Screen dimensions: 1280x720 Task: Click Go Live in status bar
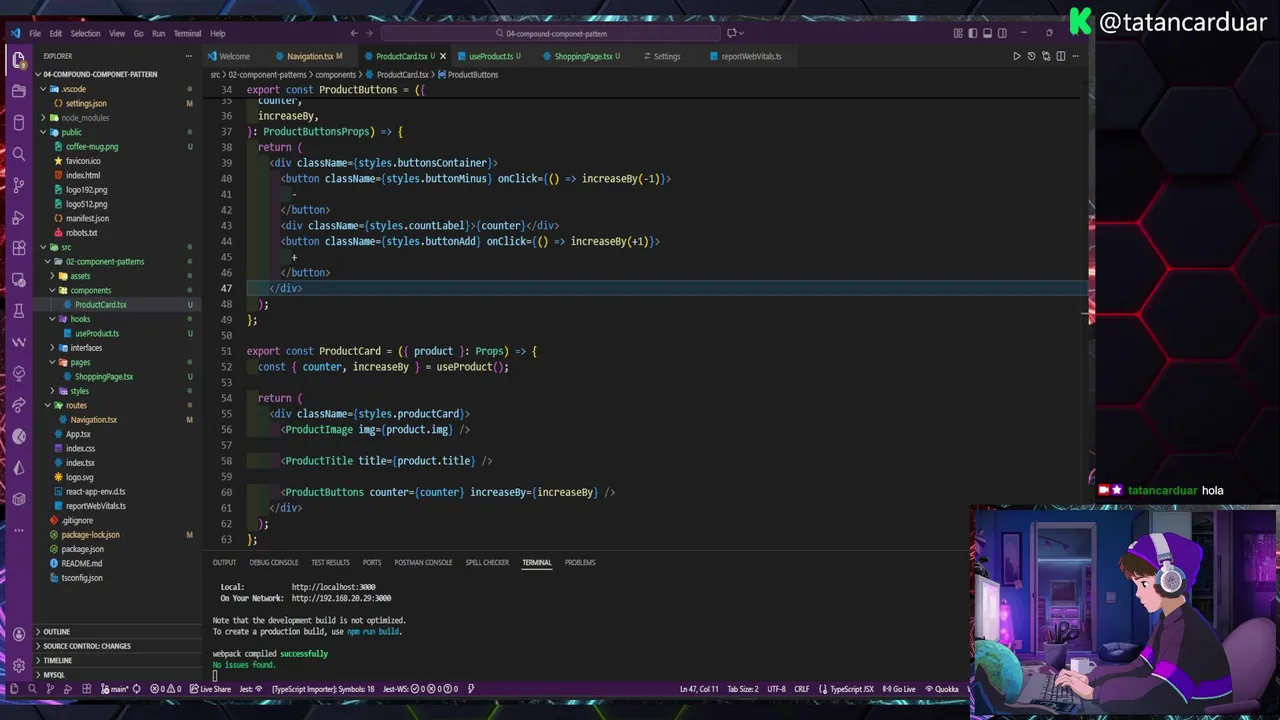(x=899, y=689)
